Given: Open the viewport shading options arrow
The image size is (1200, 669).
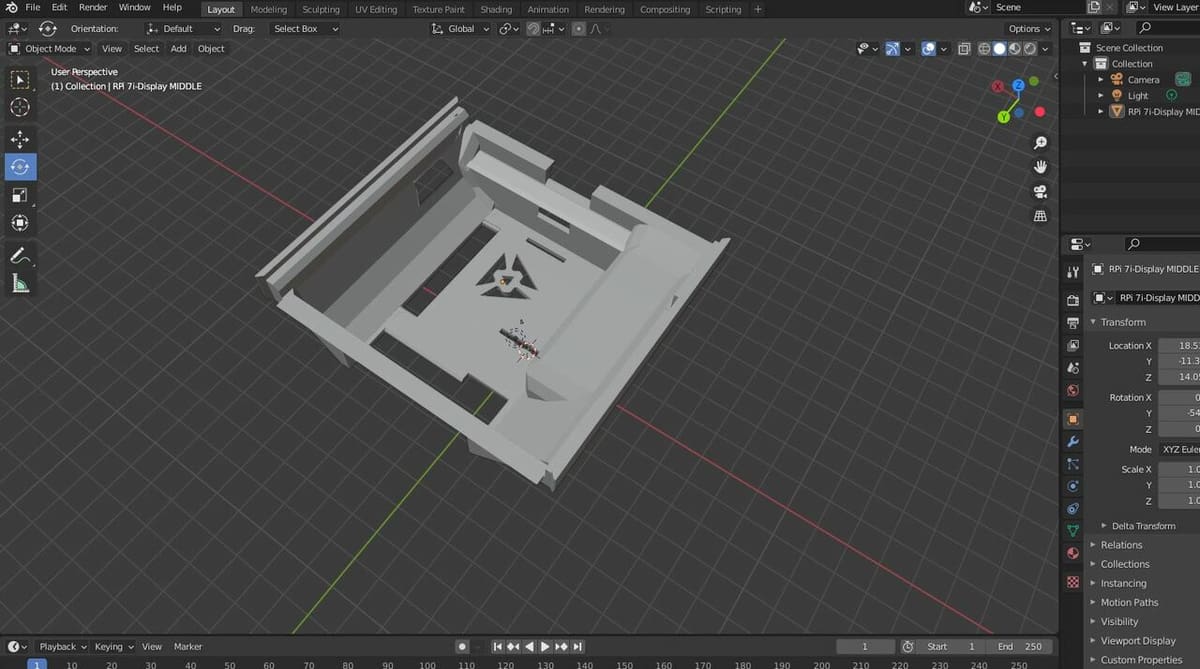Looking at the screenshot, I should 1046,48.
